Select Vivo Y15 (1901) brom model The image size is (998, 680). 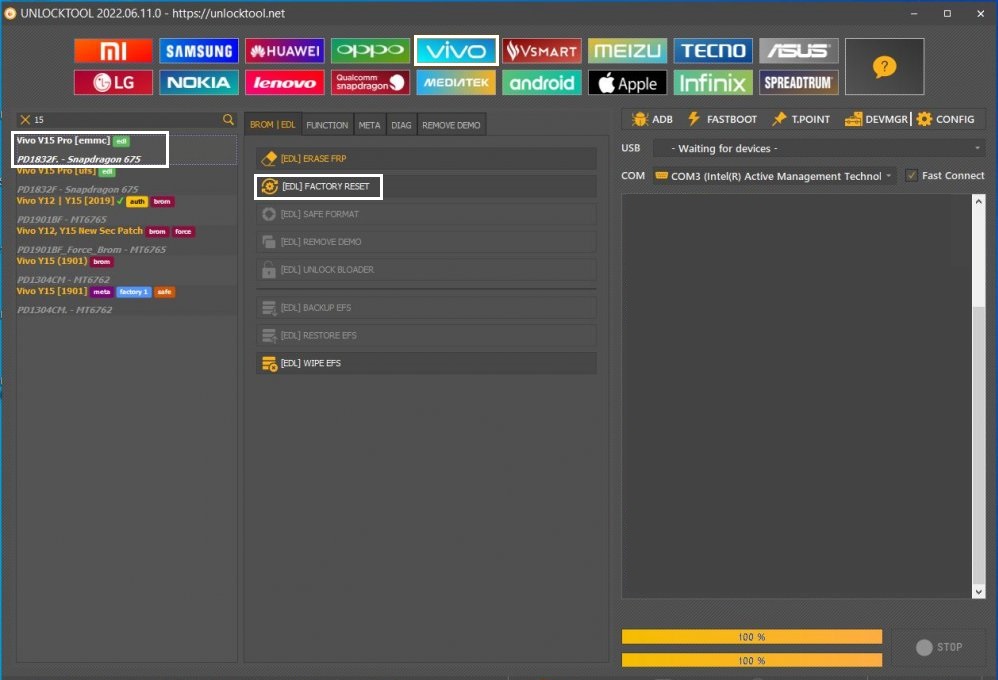pos(127,270)
